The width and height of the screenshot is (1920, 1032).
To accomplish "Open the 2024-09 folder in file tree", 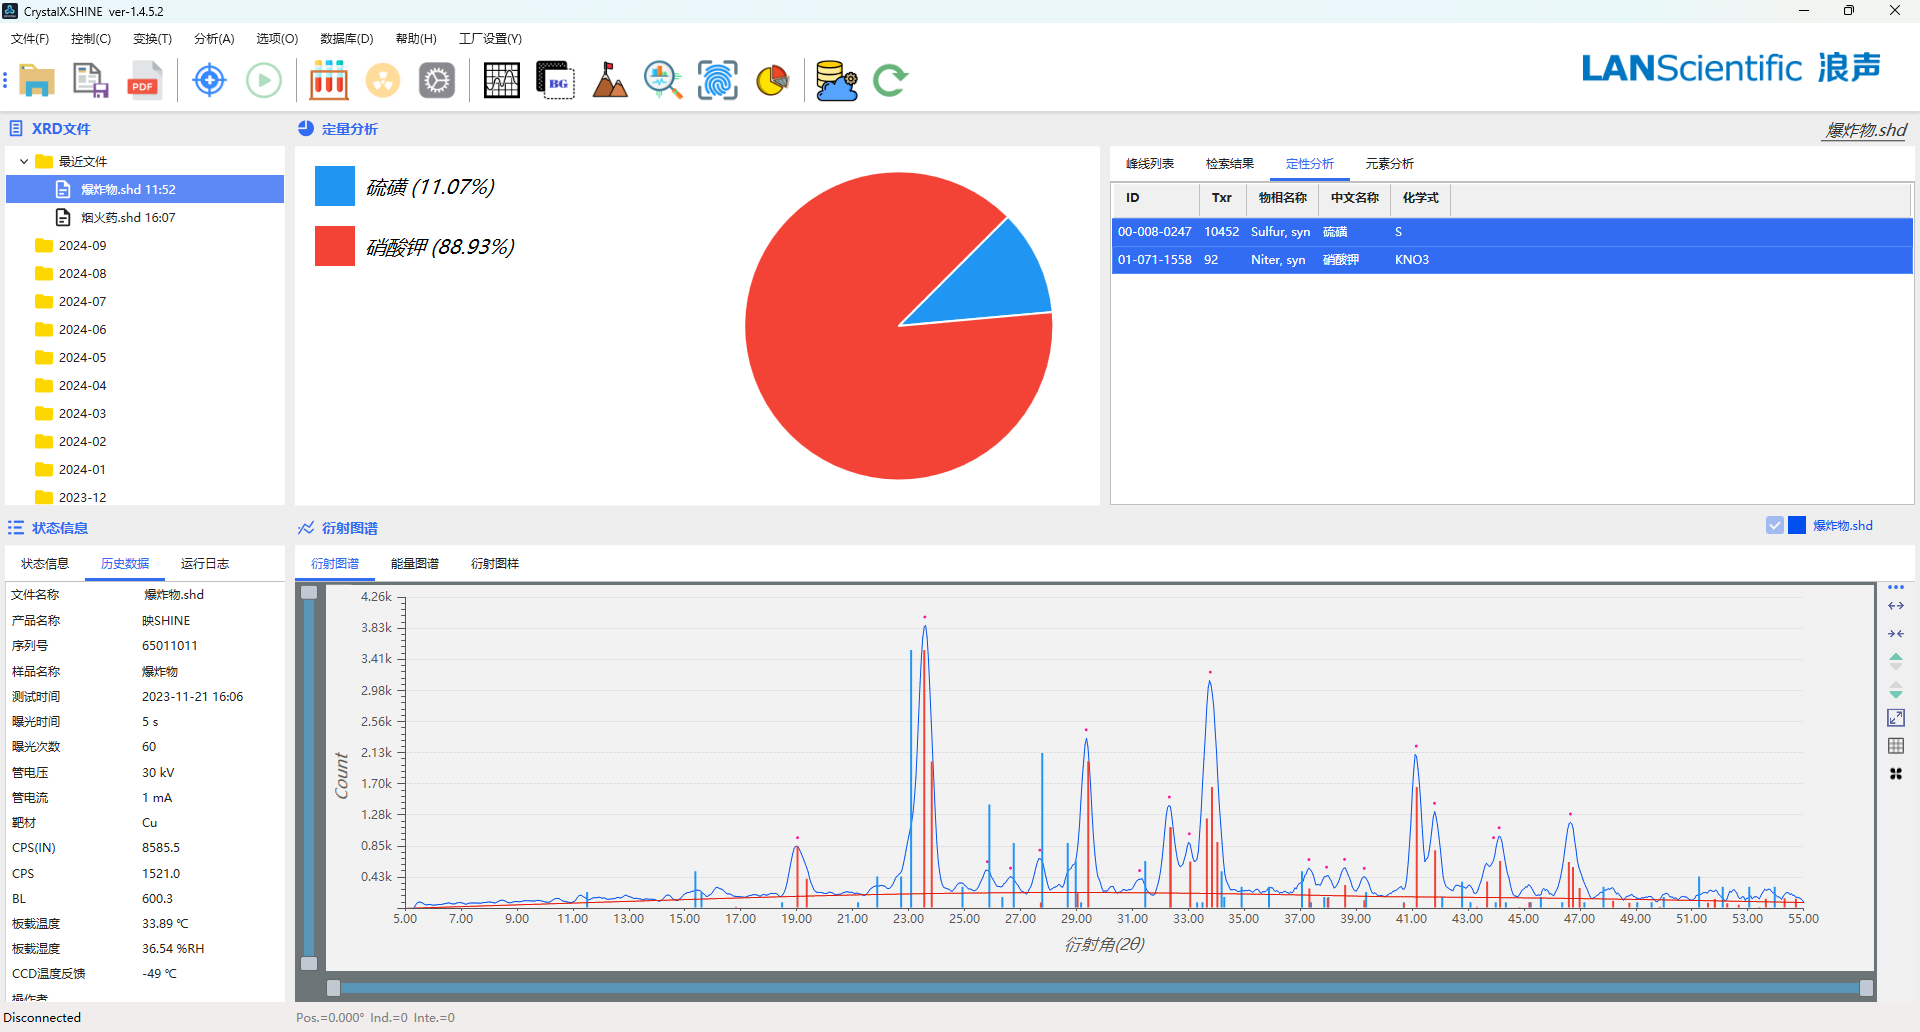I will pyautogui.click(x=82, y=245).
